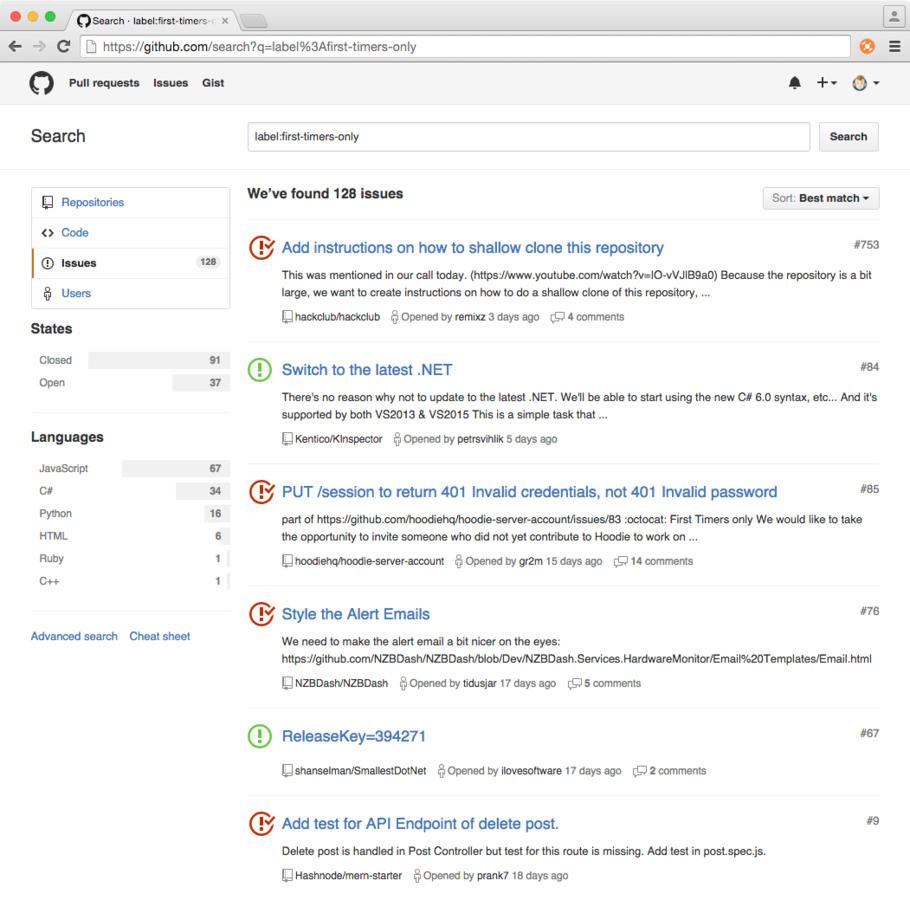Click closed-issue icon next to shallow clone issue
This screenshot has height=900, width=910.
262,248
